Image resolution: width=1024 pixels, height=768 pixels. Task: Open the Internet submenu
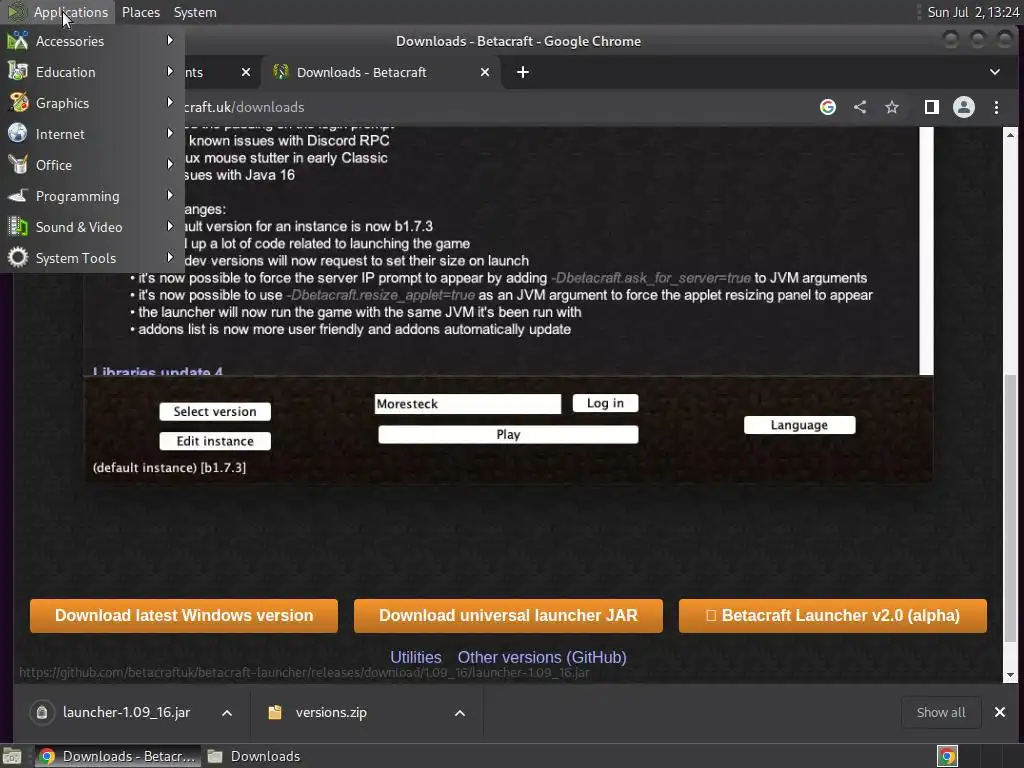(x=91, y=134)
